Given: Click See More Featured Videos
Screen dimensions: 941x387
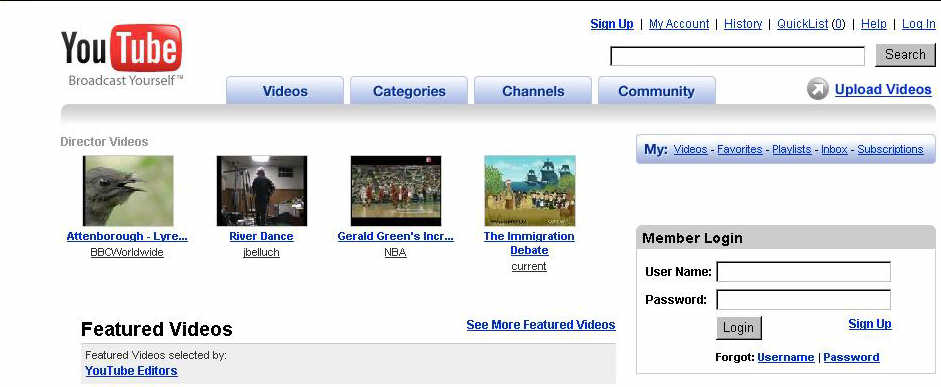Looking at the screenshot, I should point(541,325).
